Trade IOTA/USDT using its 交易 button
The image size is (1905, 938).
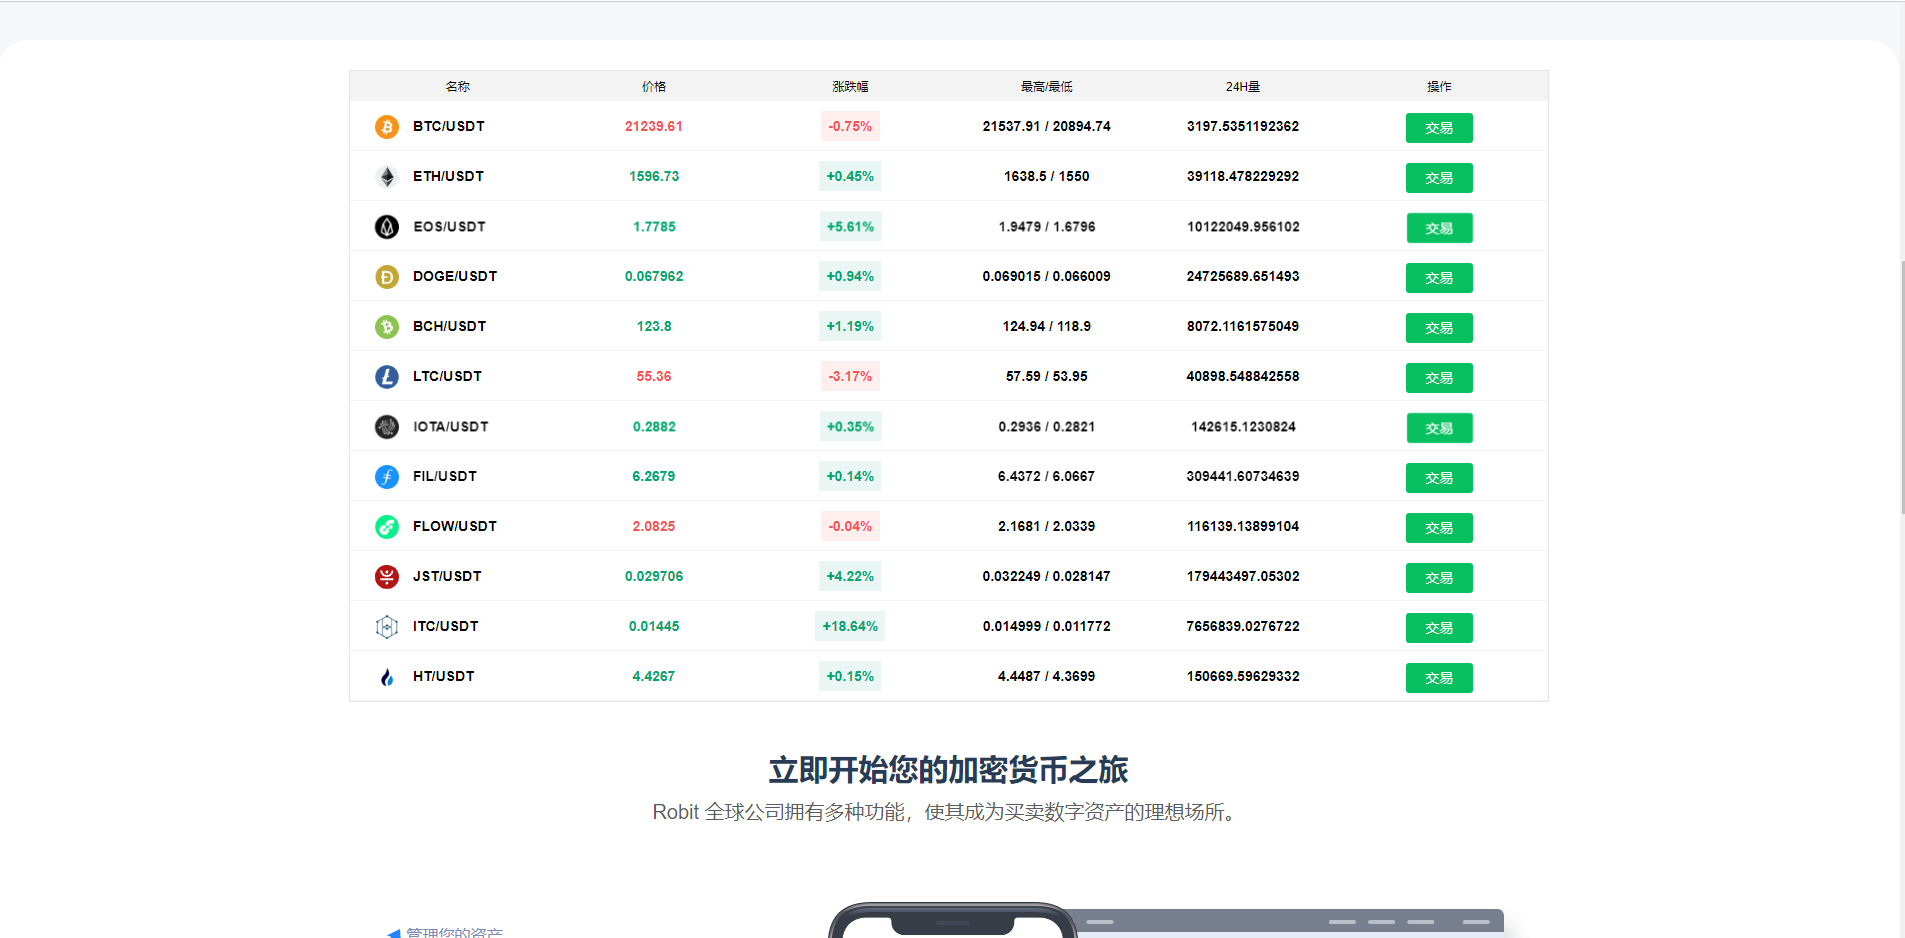point(1439,428)
